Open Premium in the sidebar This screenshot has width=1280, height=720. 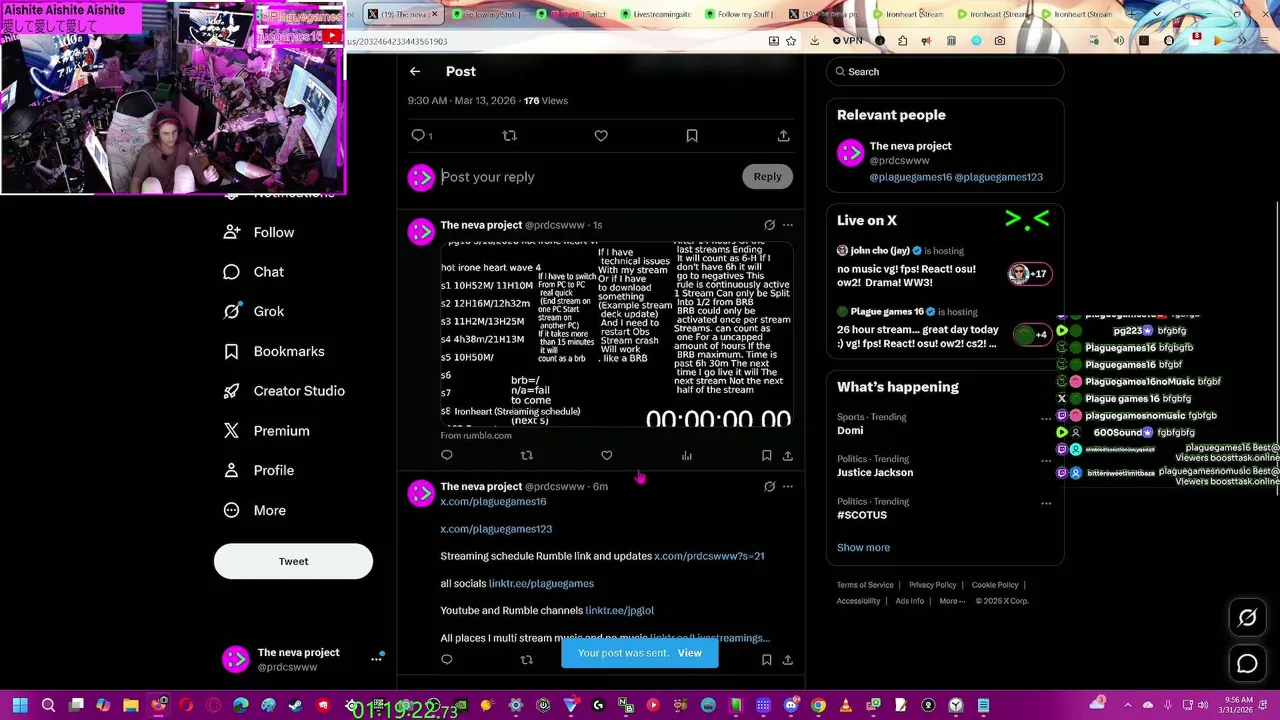267,431
